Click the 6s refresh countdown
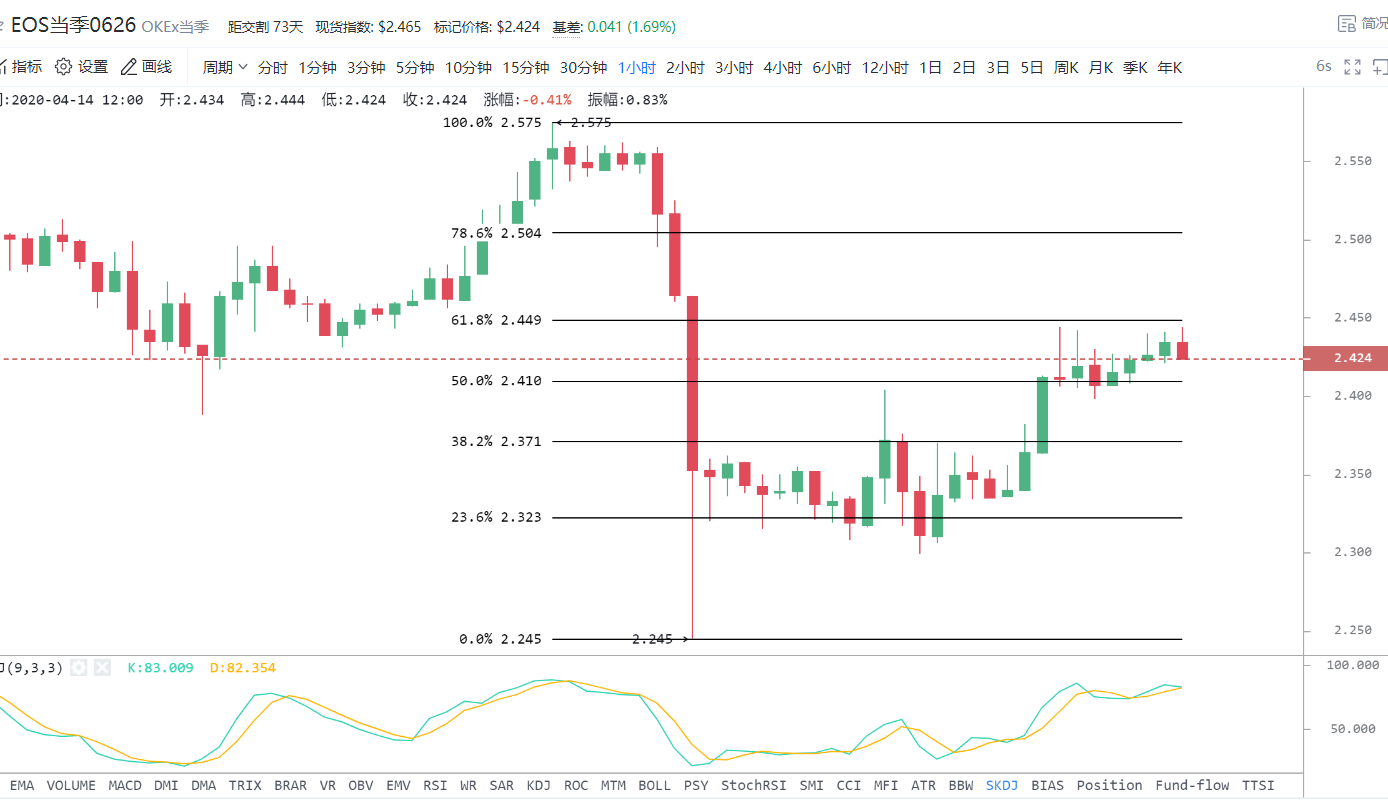 pos(1324,67)
